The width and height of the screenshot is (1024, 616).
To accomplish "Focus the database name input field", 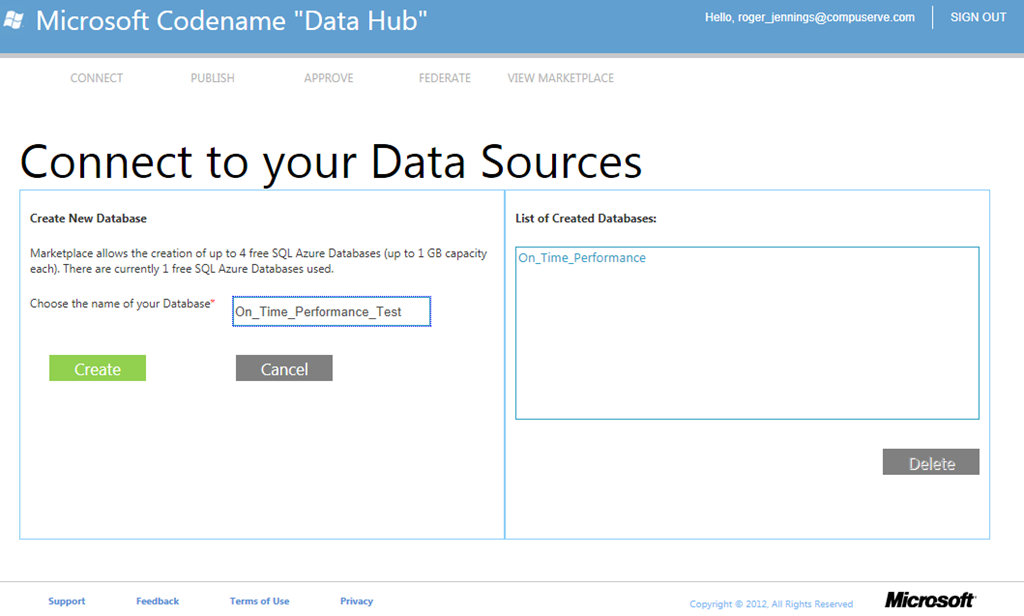I will coord(332,312).
